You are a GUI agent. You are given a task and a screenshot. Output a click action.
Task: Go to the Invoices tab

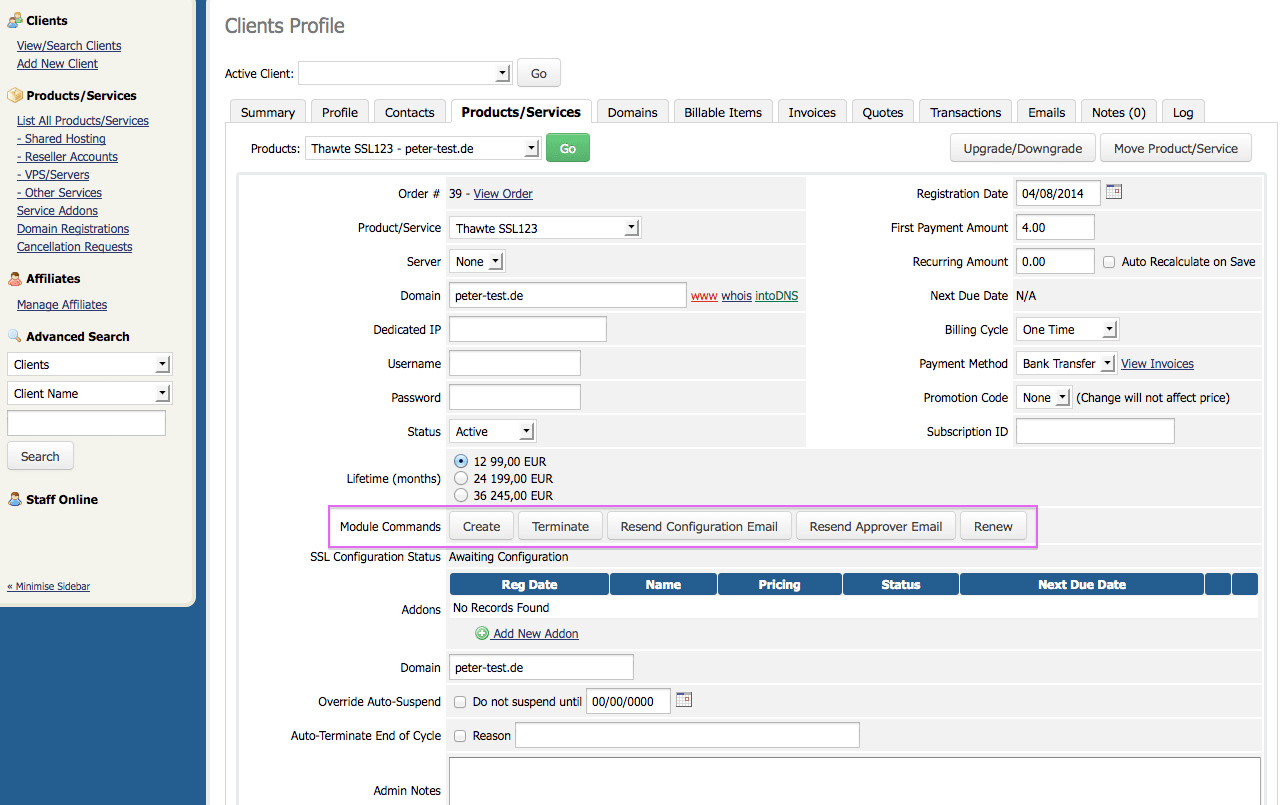812,112
